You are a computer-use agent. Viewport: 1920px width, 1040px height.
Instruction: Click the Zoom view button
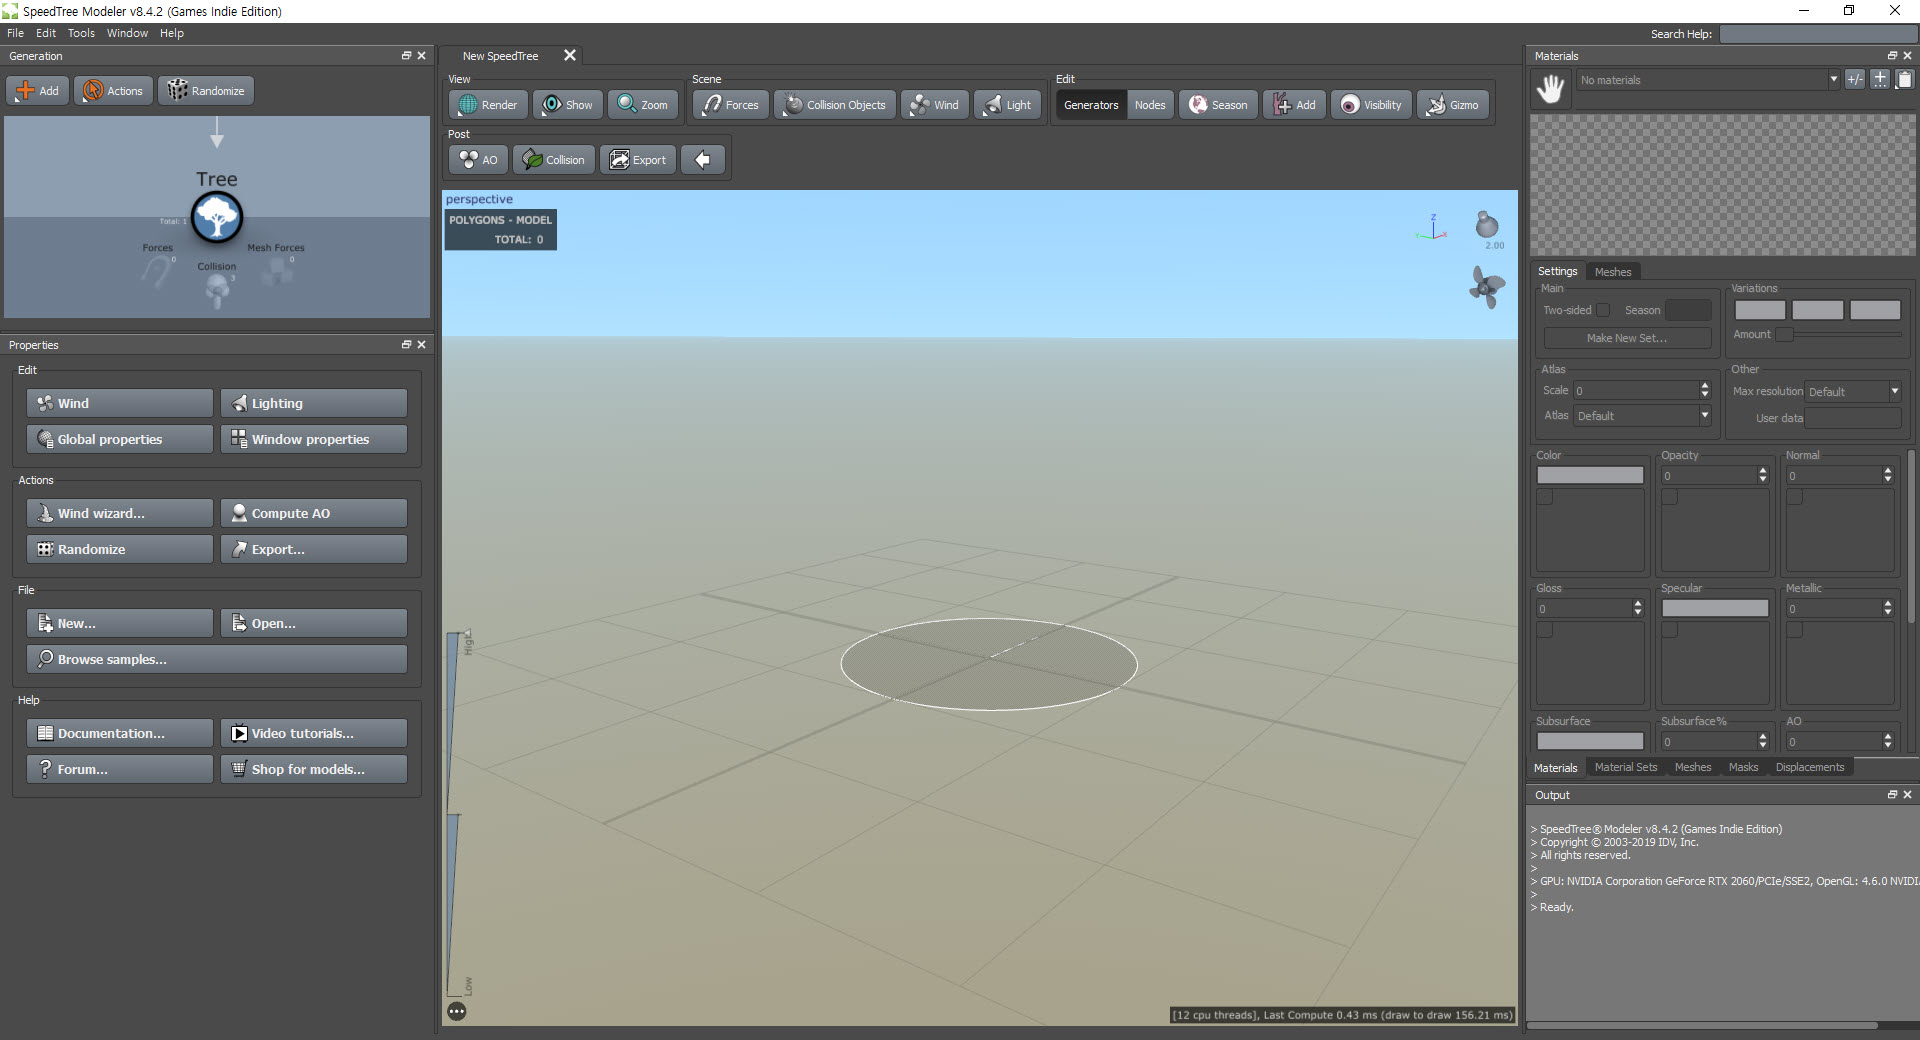click(643, 105)
